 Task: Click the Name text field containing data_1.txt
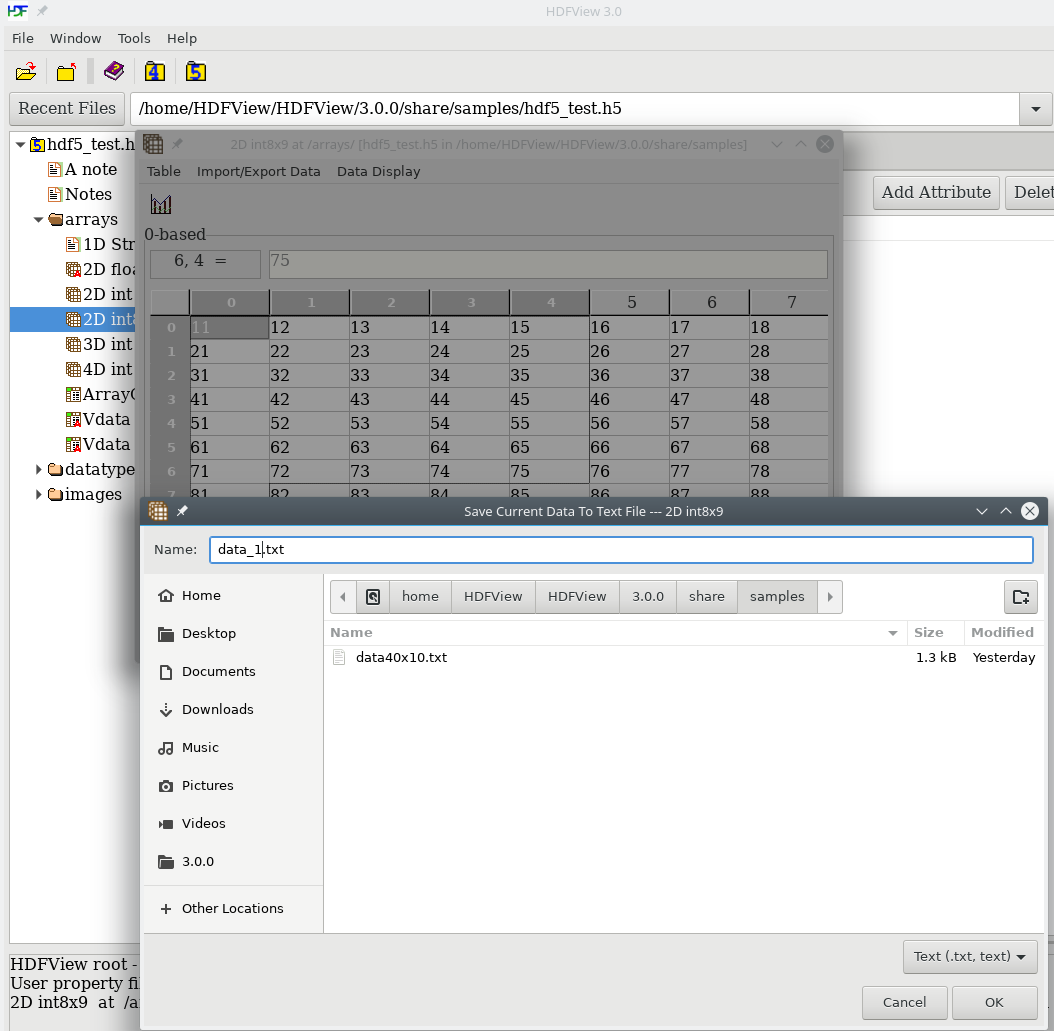[621, 550]
